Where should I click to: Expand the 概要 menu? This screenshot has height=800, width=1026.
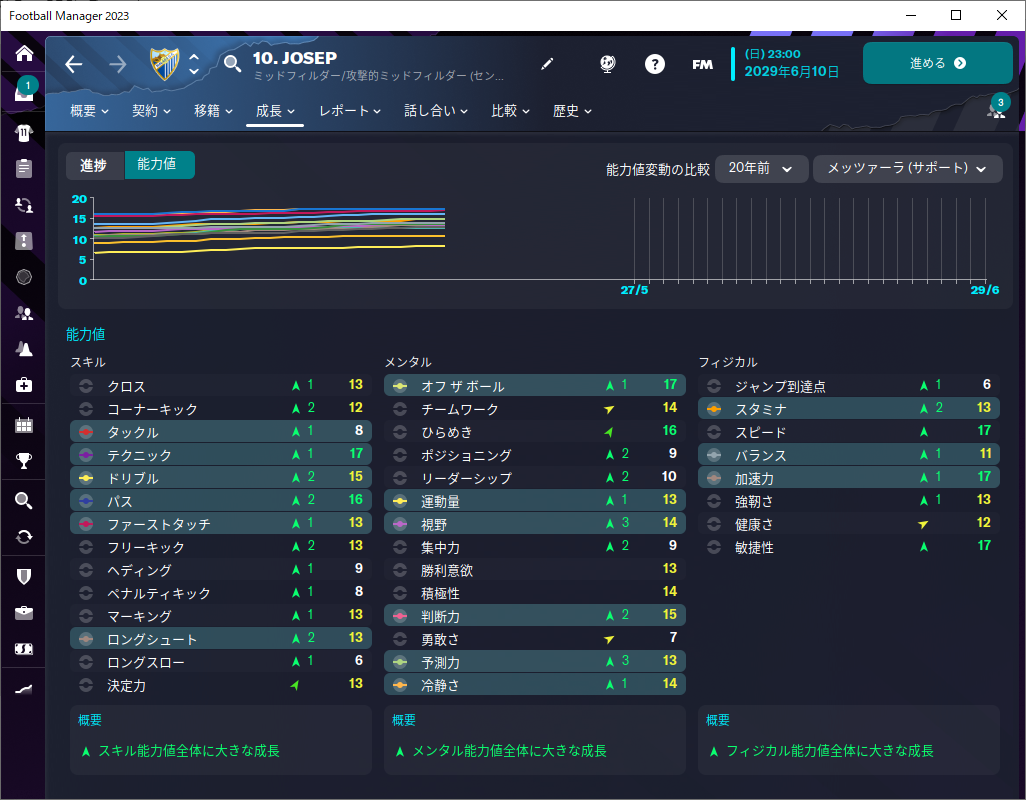point(89,111)
